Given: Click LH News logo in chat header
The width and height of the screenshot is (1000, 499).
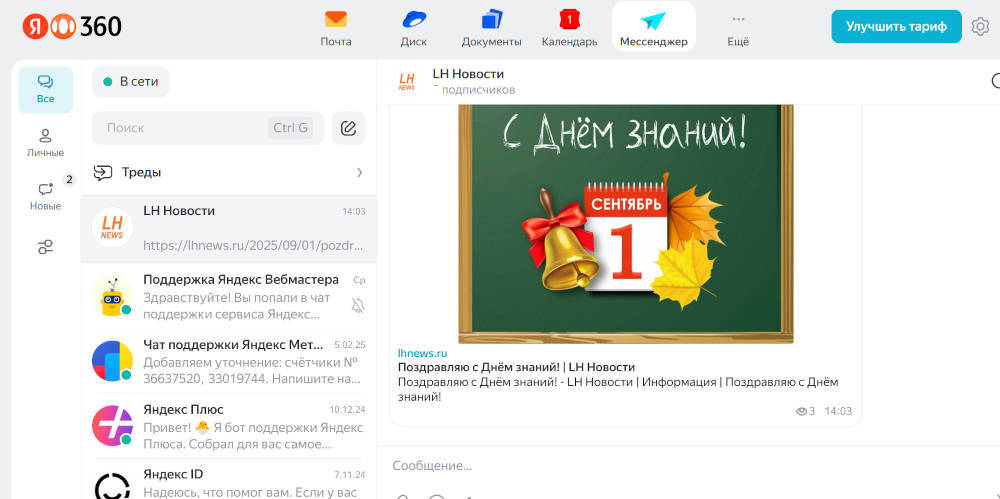Looking at the screenshot, I should (x=407, y=81).
